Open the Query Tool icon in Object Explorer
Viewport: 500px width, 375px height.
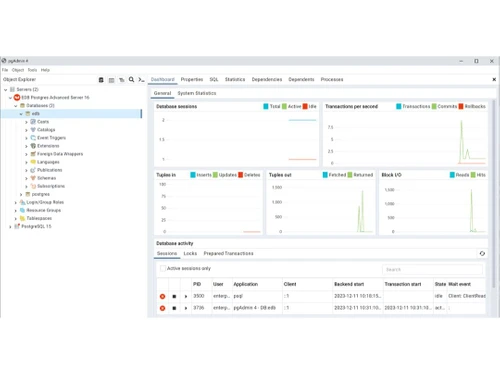pyautogui.click(x=101, y=80)
